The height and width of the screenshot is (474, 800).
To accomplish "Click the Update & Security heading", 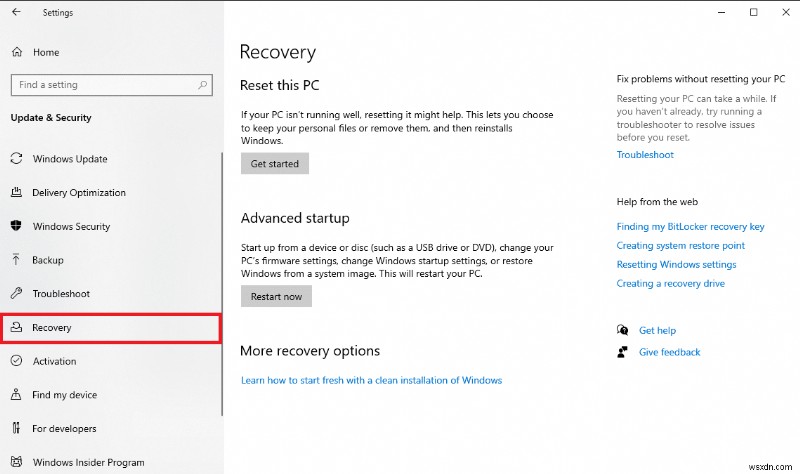I will [51, 117].
